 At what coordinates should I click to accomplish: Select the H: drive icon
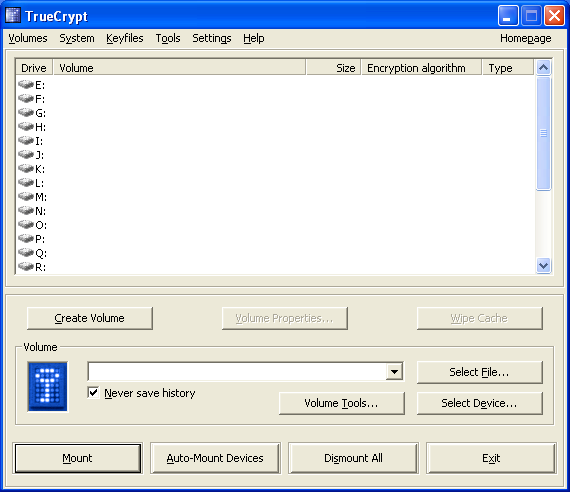tap(26, 126)
